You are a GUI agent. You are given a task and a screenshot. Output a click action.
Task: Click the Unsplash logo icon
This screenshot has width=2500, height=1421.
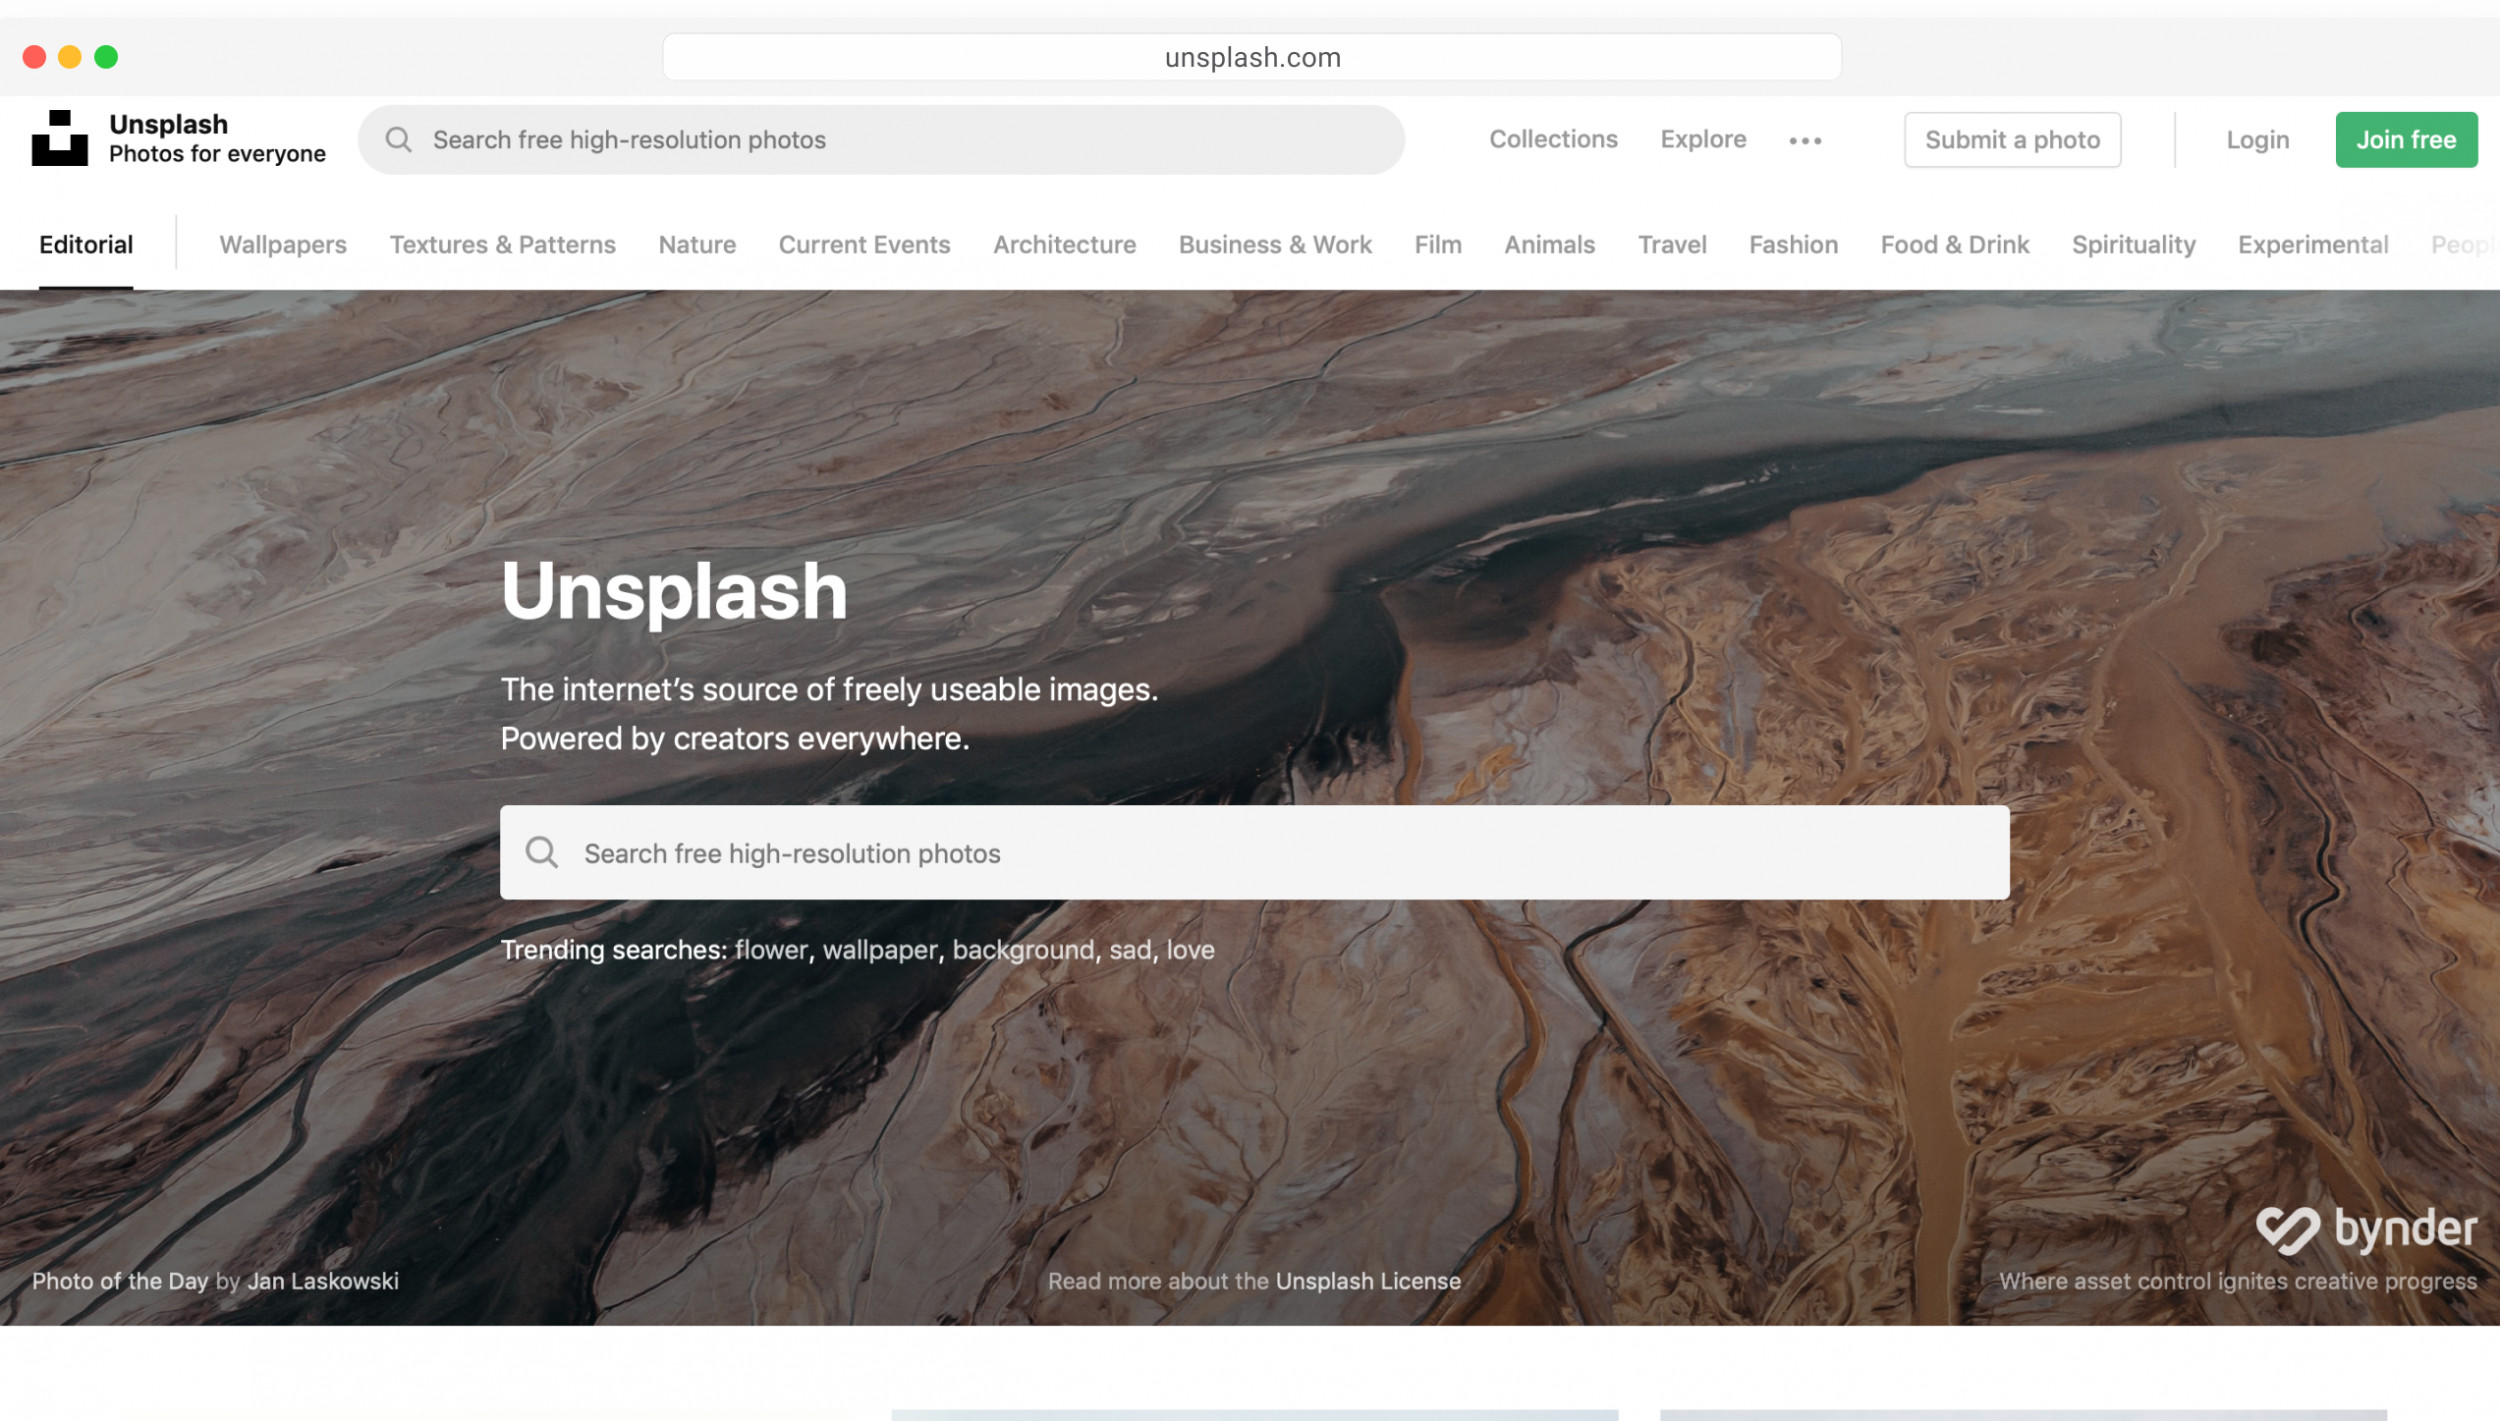pyautogui.click(x=59, y=138)
